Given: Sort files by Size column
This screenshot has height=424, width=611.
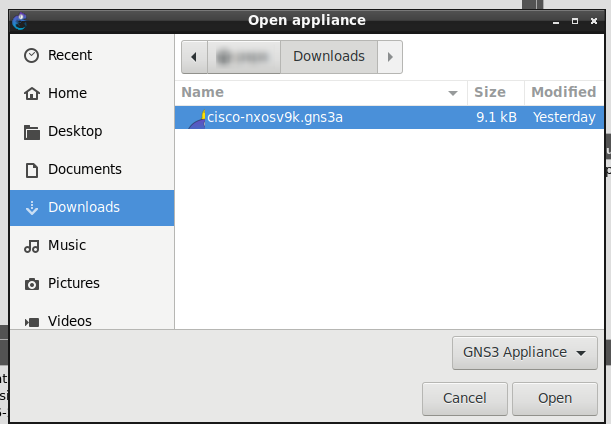Looking at the screenshot, I should click(496, 93).
